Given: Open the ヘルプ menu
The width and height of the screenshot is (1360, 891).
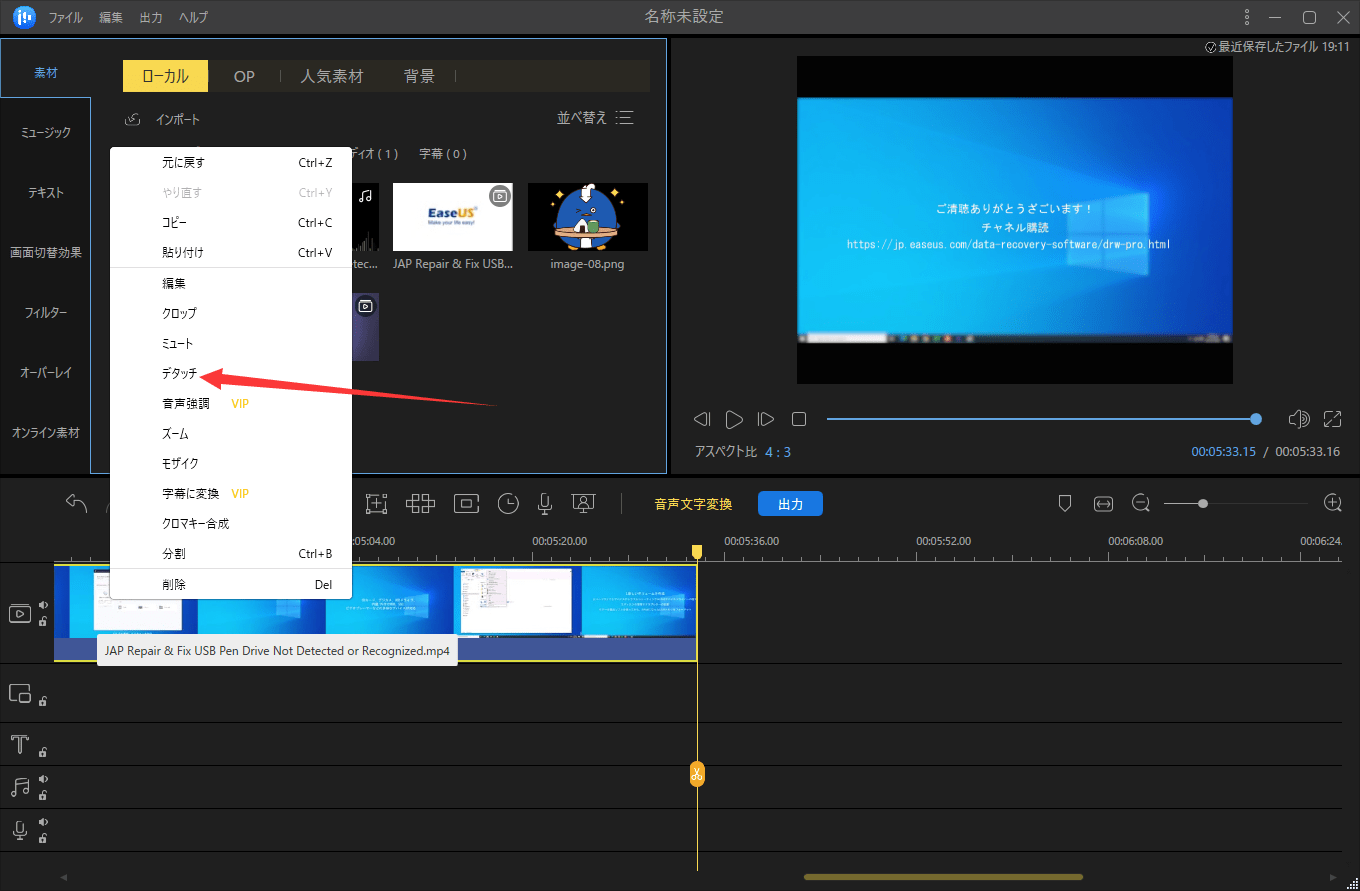Looking at the screenshot, I should 194,18.
